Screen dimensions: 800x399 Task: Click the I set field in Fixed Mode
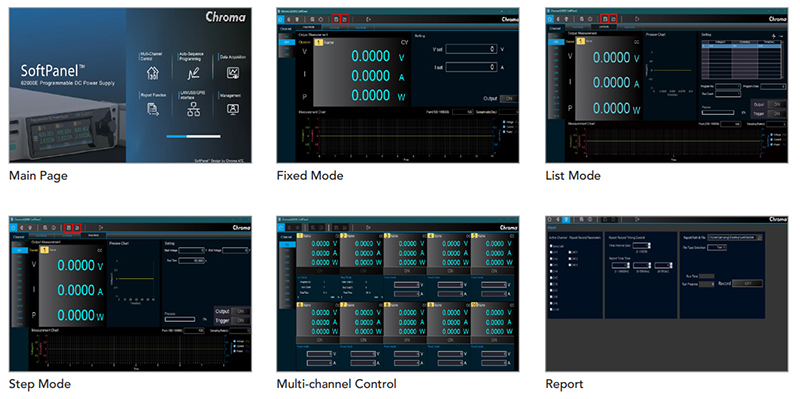(471, 67)
